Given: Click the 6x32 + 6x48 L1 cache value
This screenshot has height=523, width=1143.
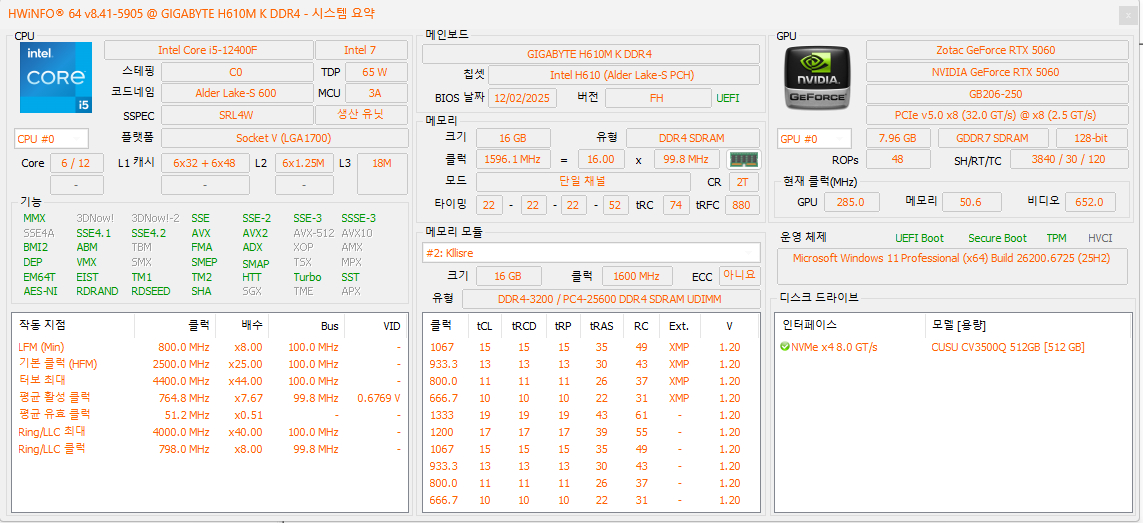Looking at the screenshot, I should [205, 163].
